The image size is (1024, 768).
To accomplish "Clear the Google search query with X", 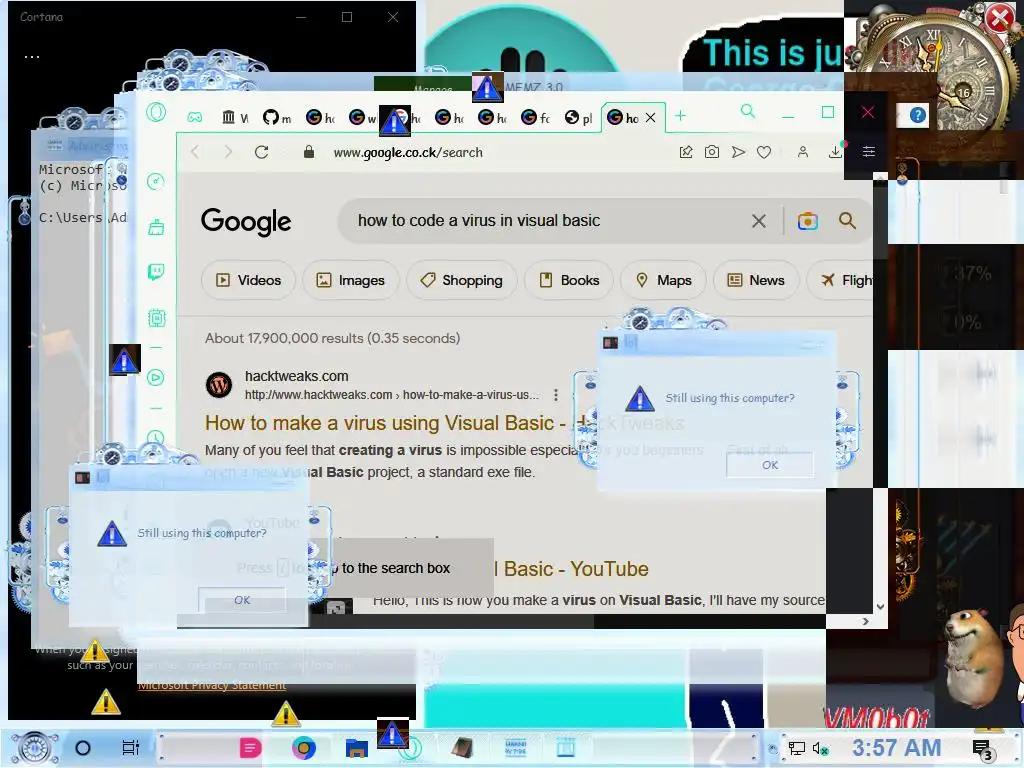I will pos(759,221).
